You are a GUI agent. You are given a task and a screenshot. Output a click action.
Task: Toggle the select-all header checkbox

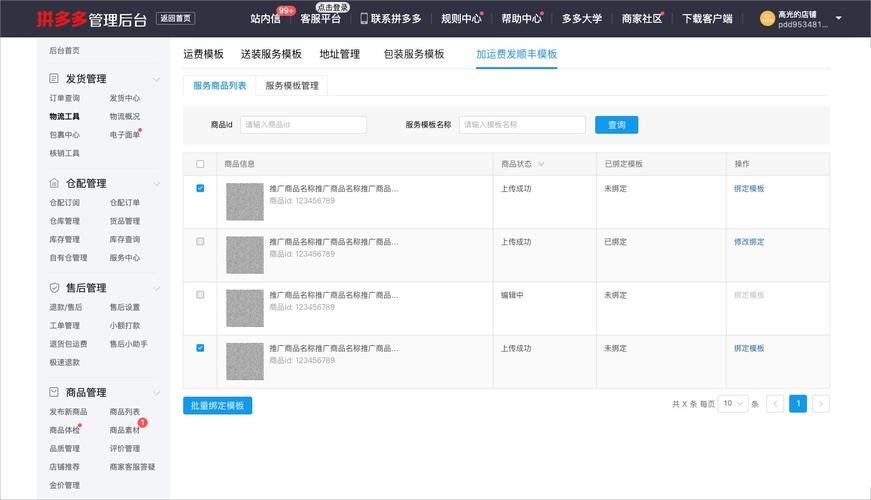[x=200, y=164]
